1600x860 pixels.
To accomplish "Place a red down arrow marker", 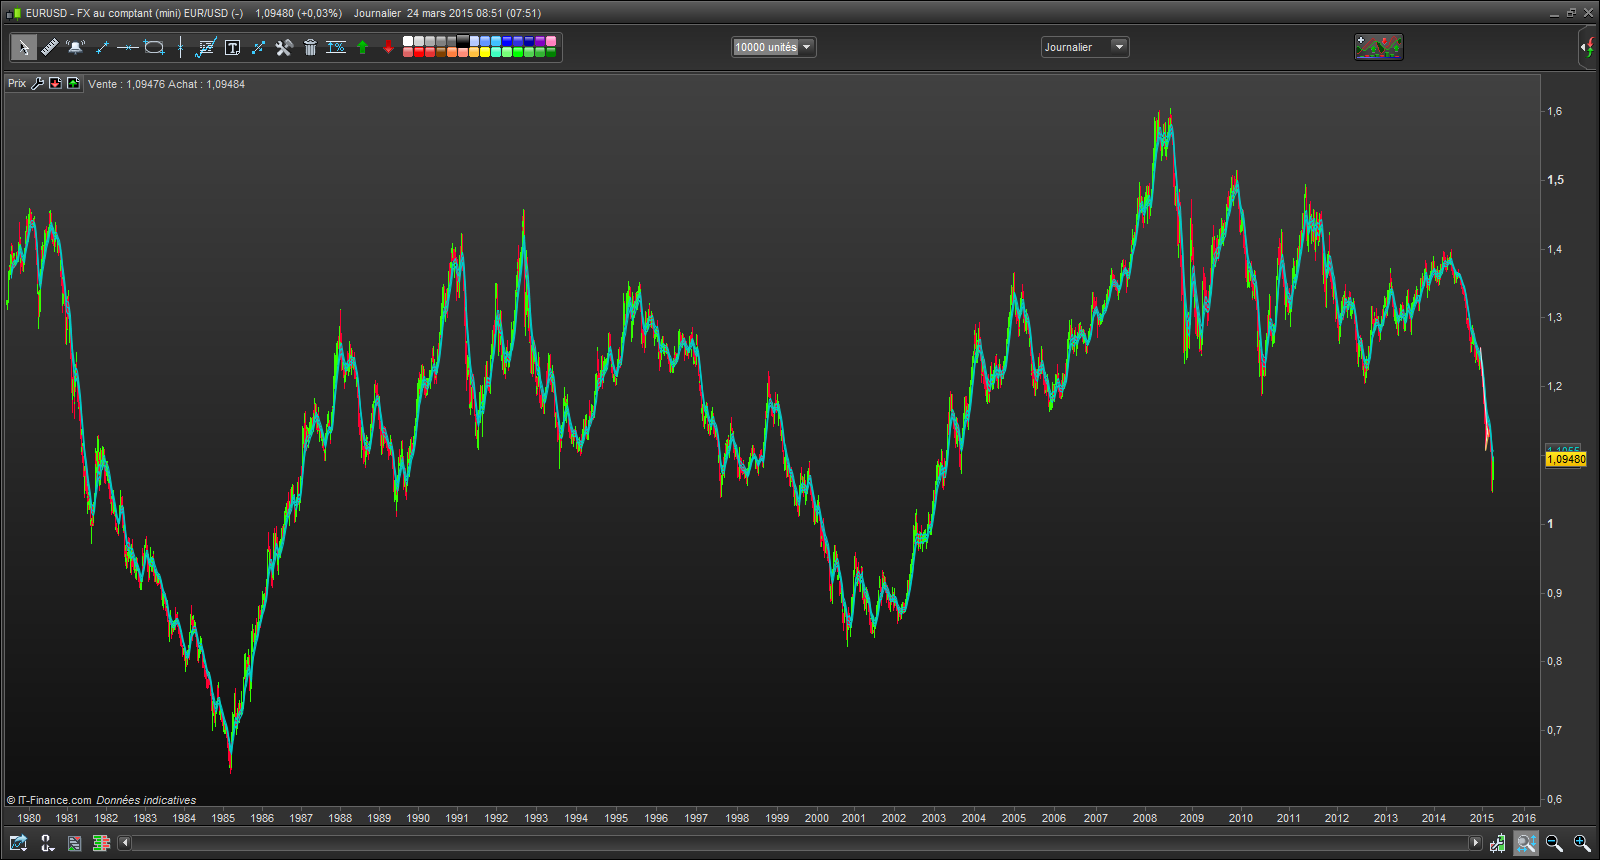I will (388, 47).
